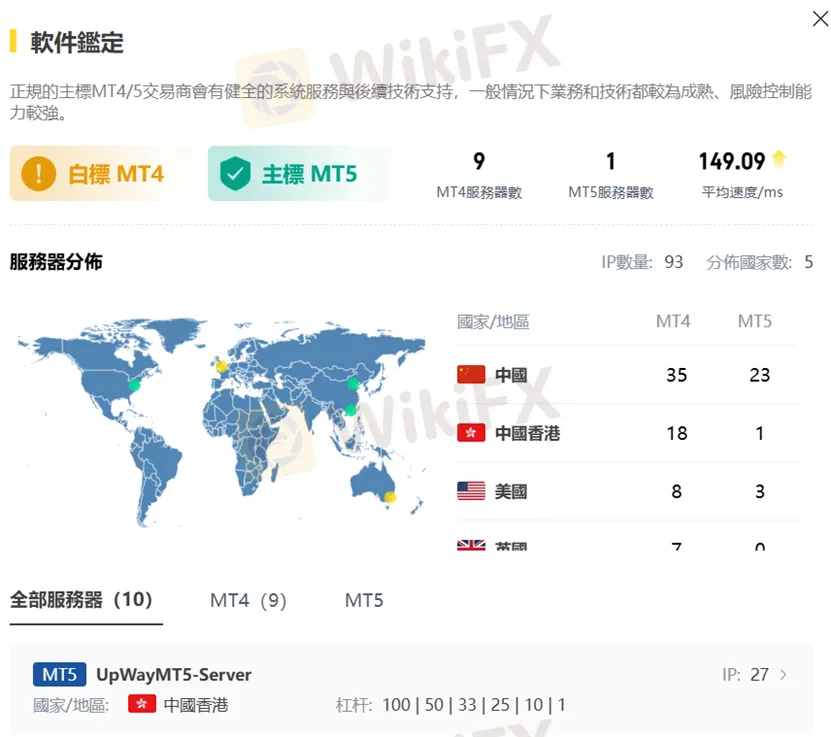Click the 服務器分佈 section heading
Screen dimensions: 831x737
pyautogui.click(x=56, y=262)
